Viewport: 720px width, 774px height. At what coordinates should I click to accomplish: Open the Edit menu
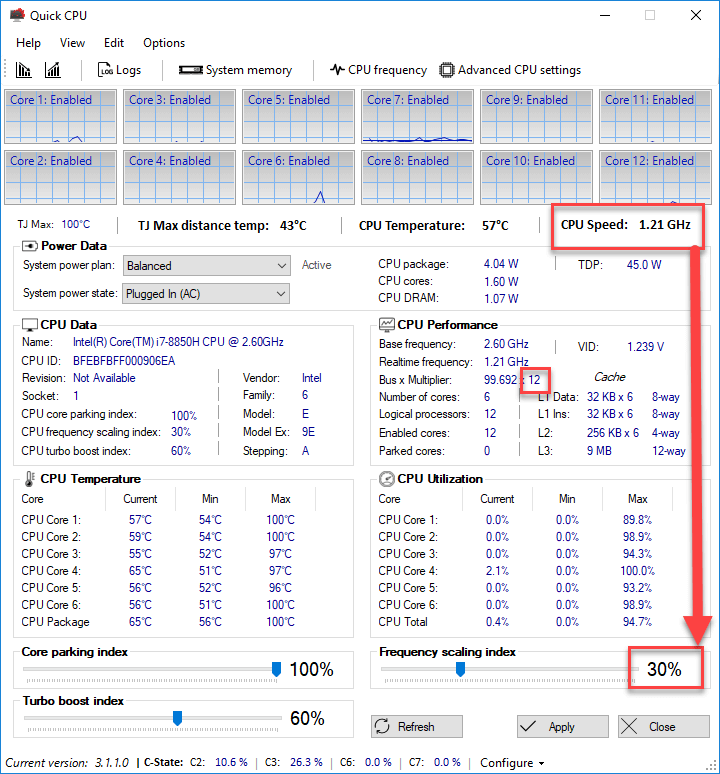pyautogui.click(x=114, y=43)
